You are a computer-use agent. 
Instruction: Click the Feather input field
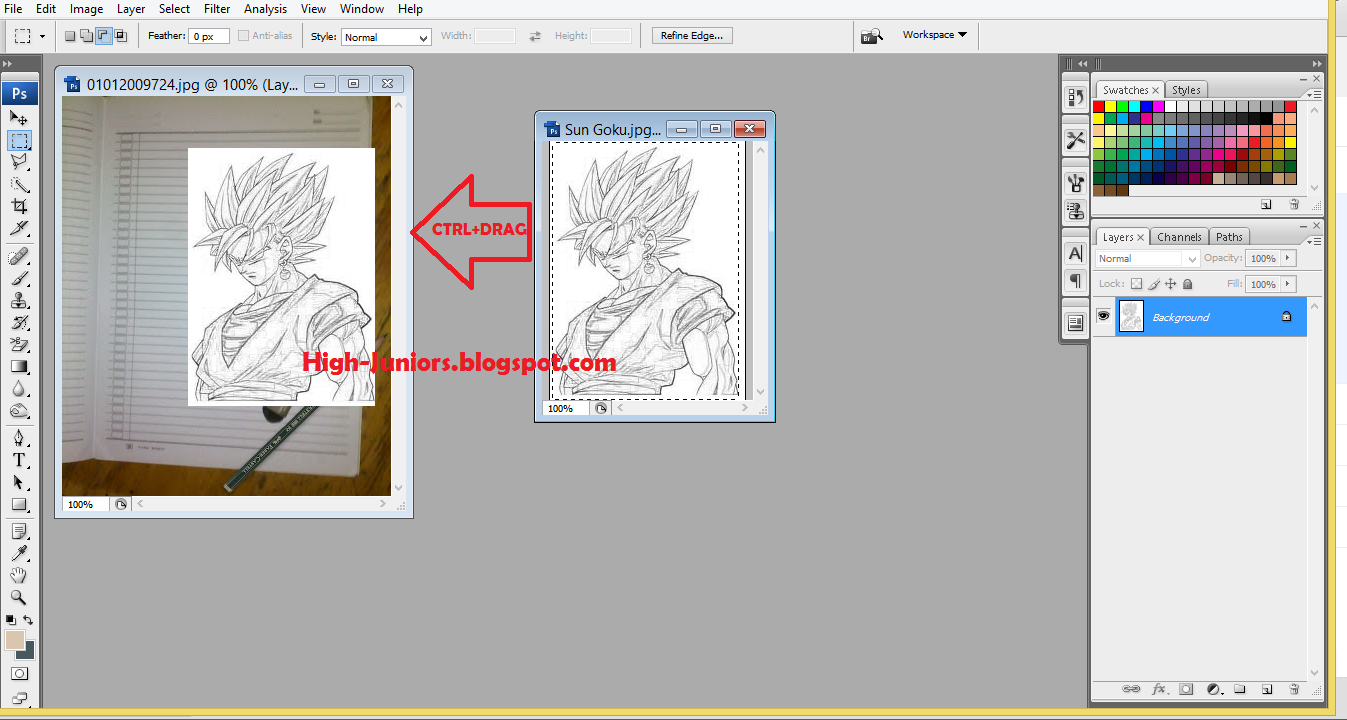tap(209, 36)
